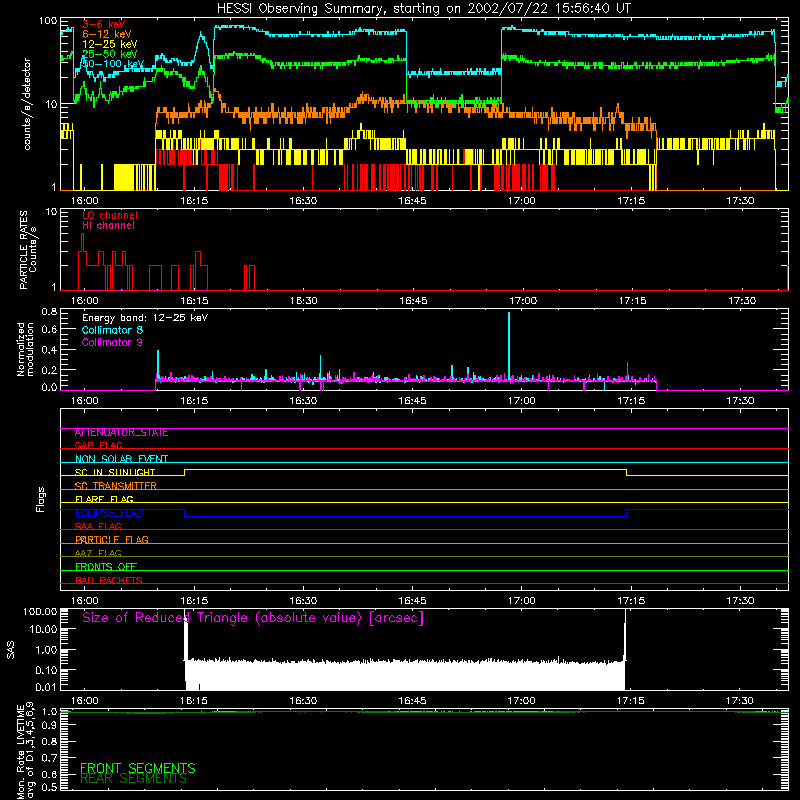The image size is (800, 800).
Task: Select the SAA_FLAG label
Action: [x=98, y=526]
